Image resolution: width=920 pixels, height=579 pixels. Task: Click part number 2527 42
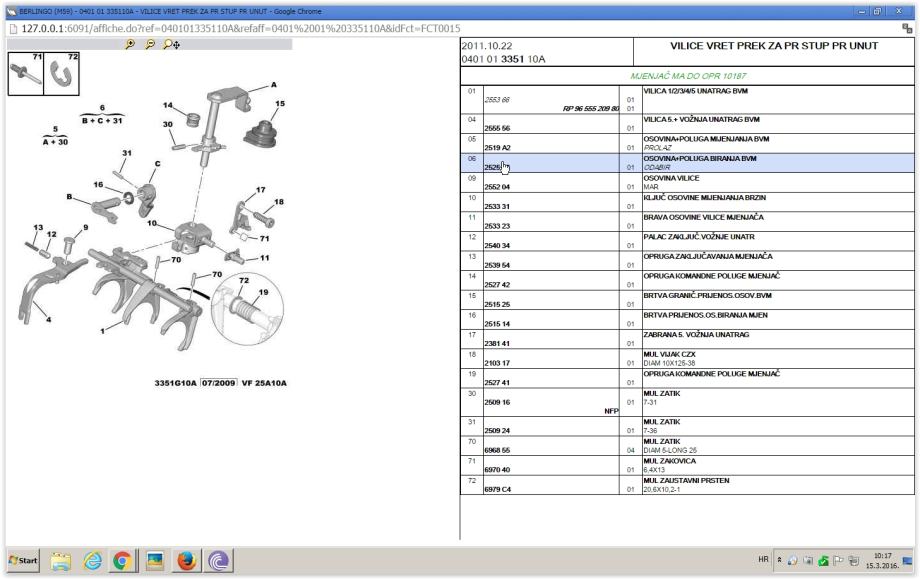point(497,285)
